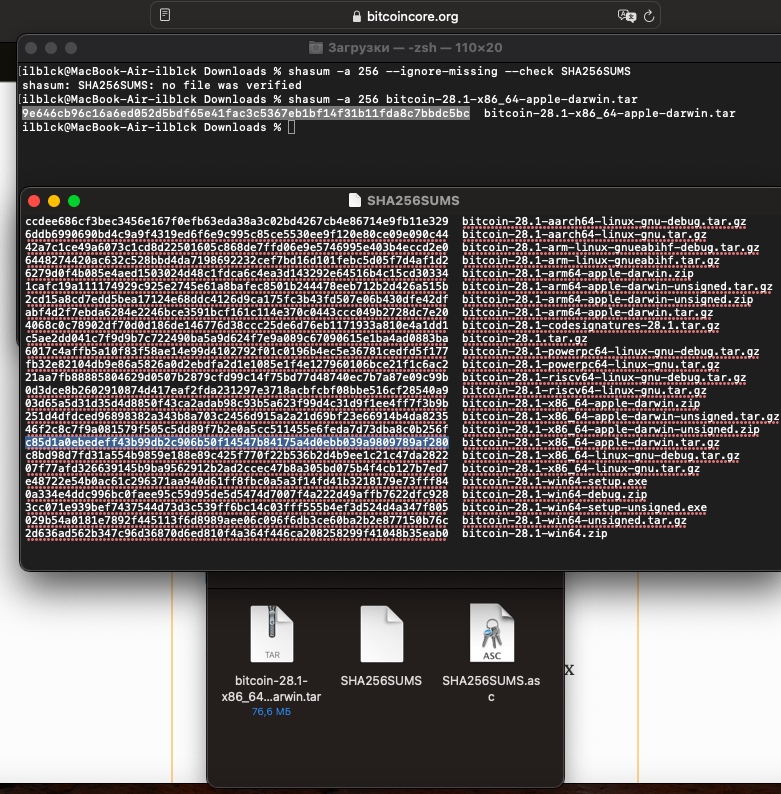Click the SHA256SUMS document title icon
The width and height of the screenshot is (781, 794).
tap(355, 201)
